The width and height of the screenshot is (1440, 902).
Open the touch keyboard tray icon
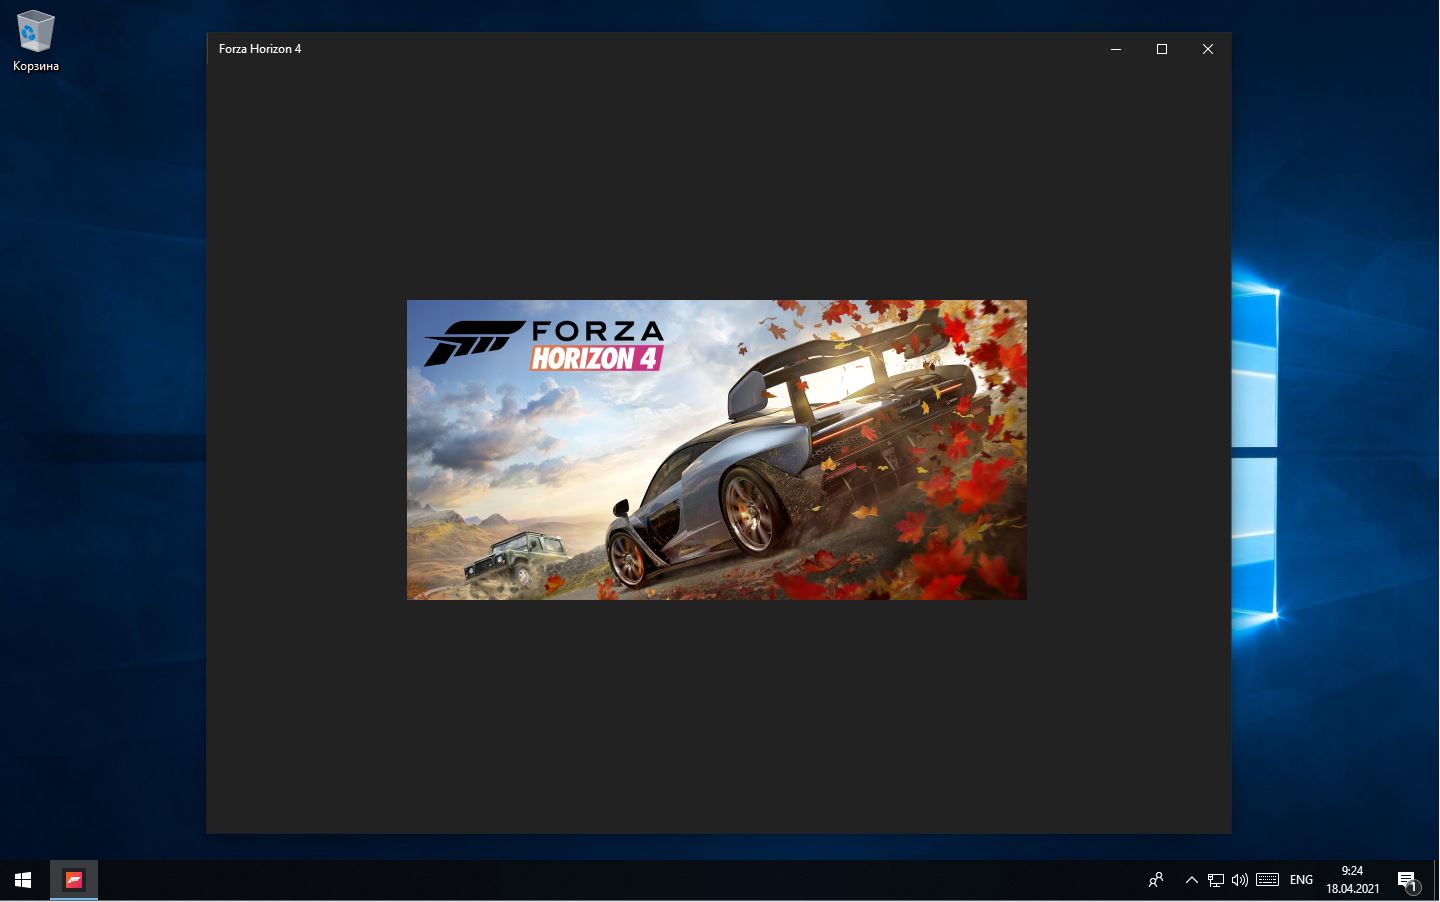(1267, 880)
